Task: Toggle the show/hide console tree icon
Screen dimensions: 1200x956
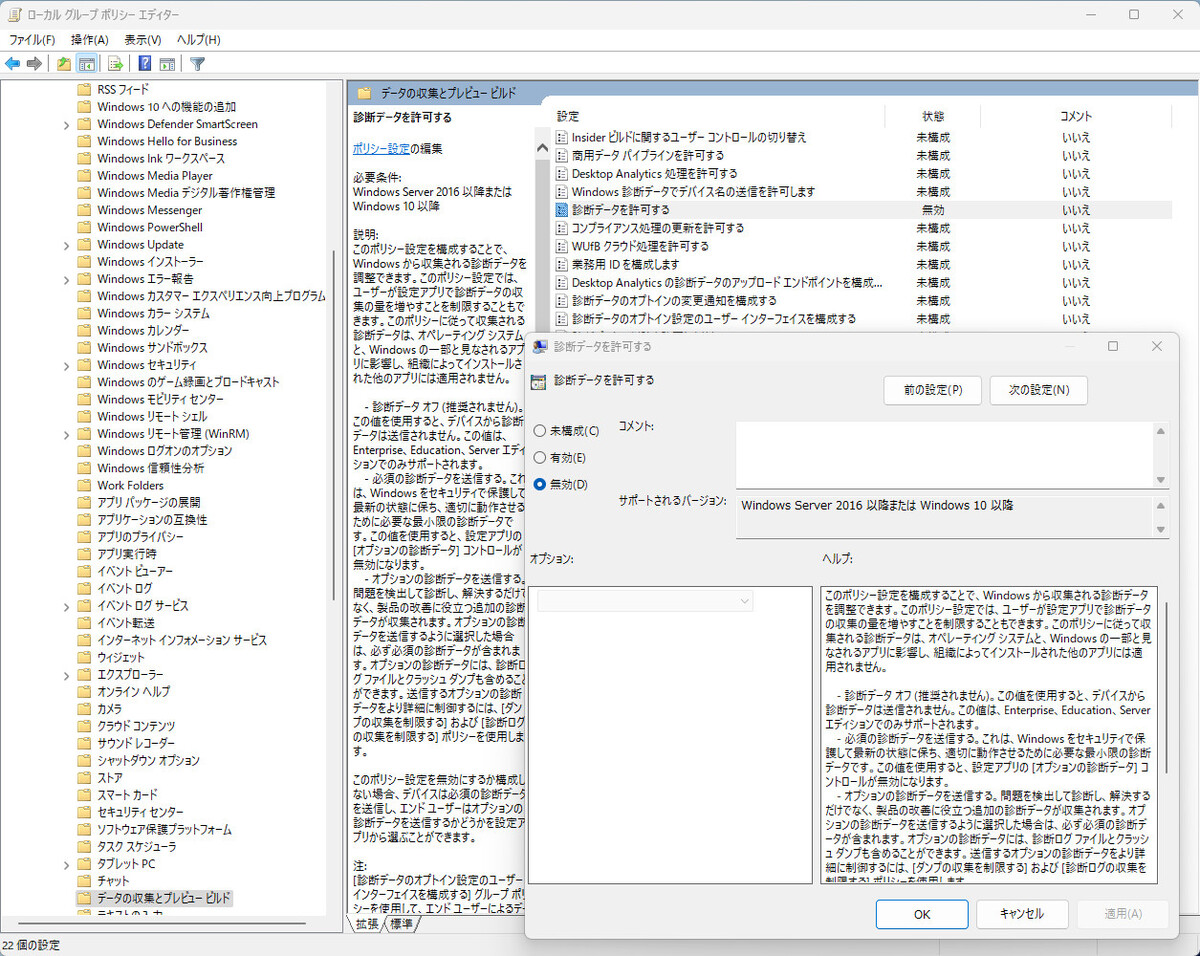Action: pos(87,64)
